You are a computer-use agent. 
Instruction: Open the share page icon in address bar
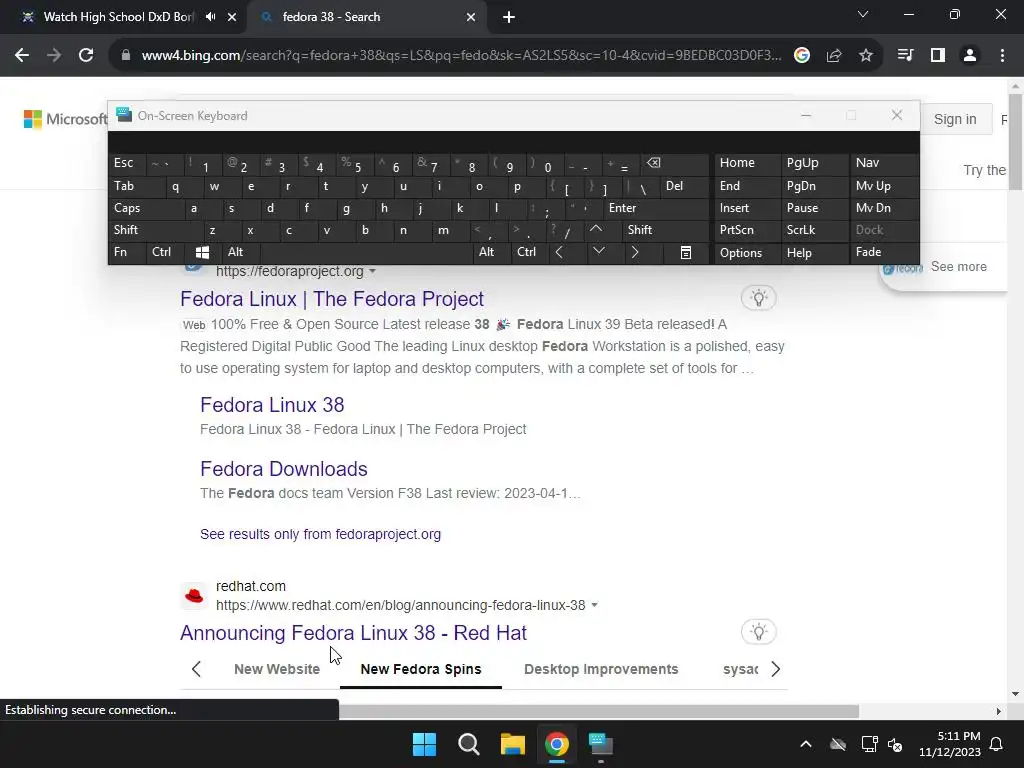(834, 56)
